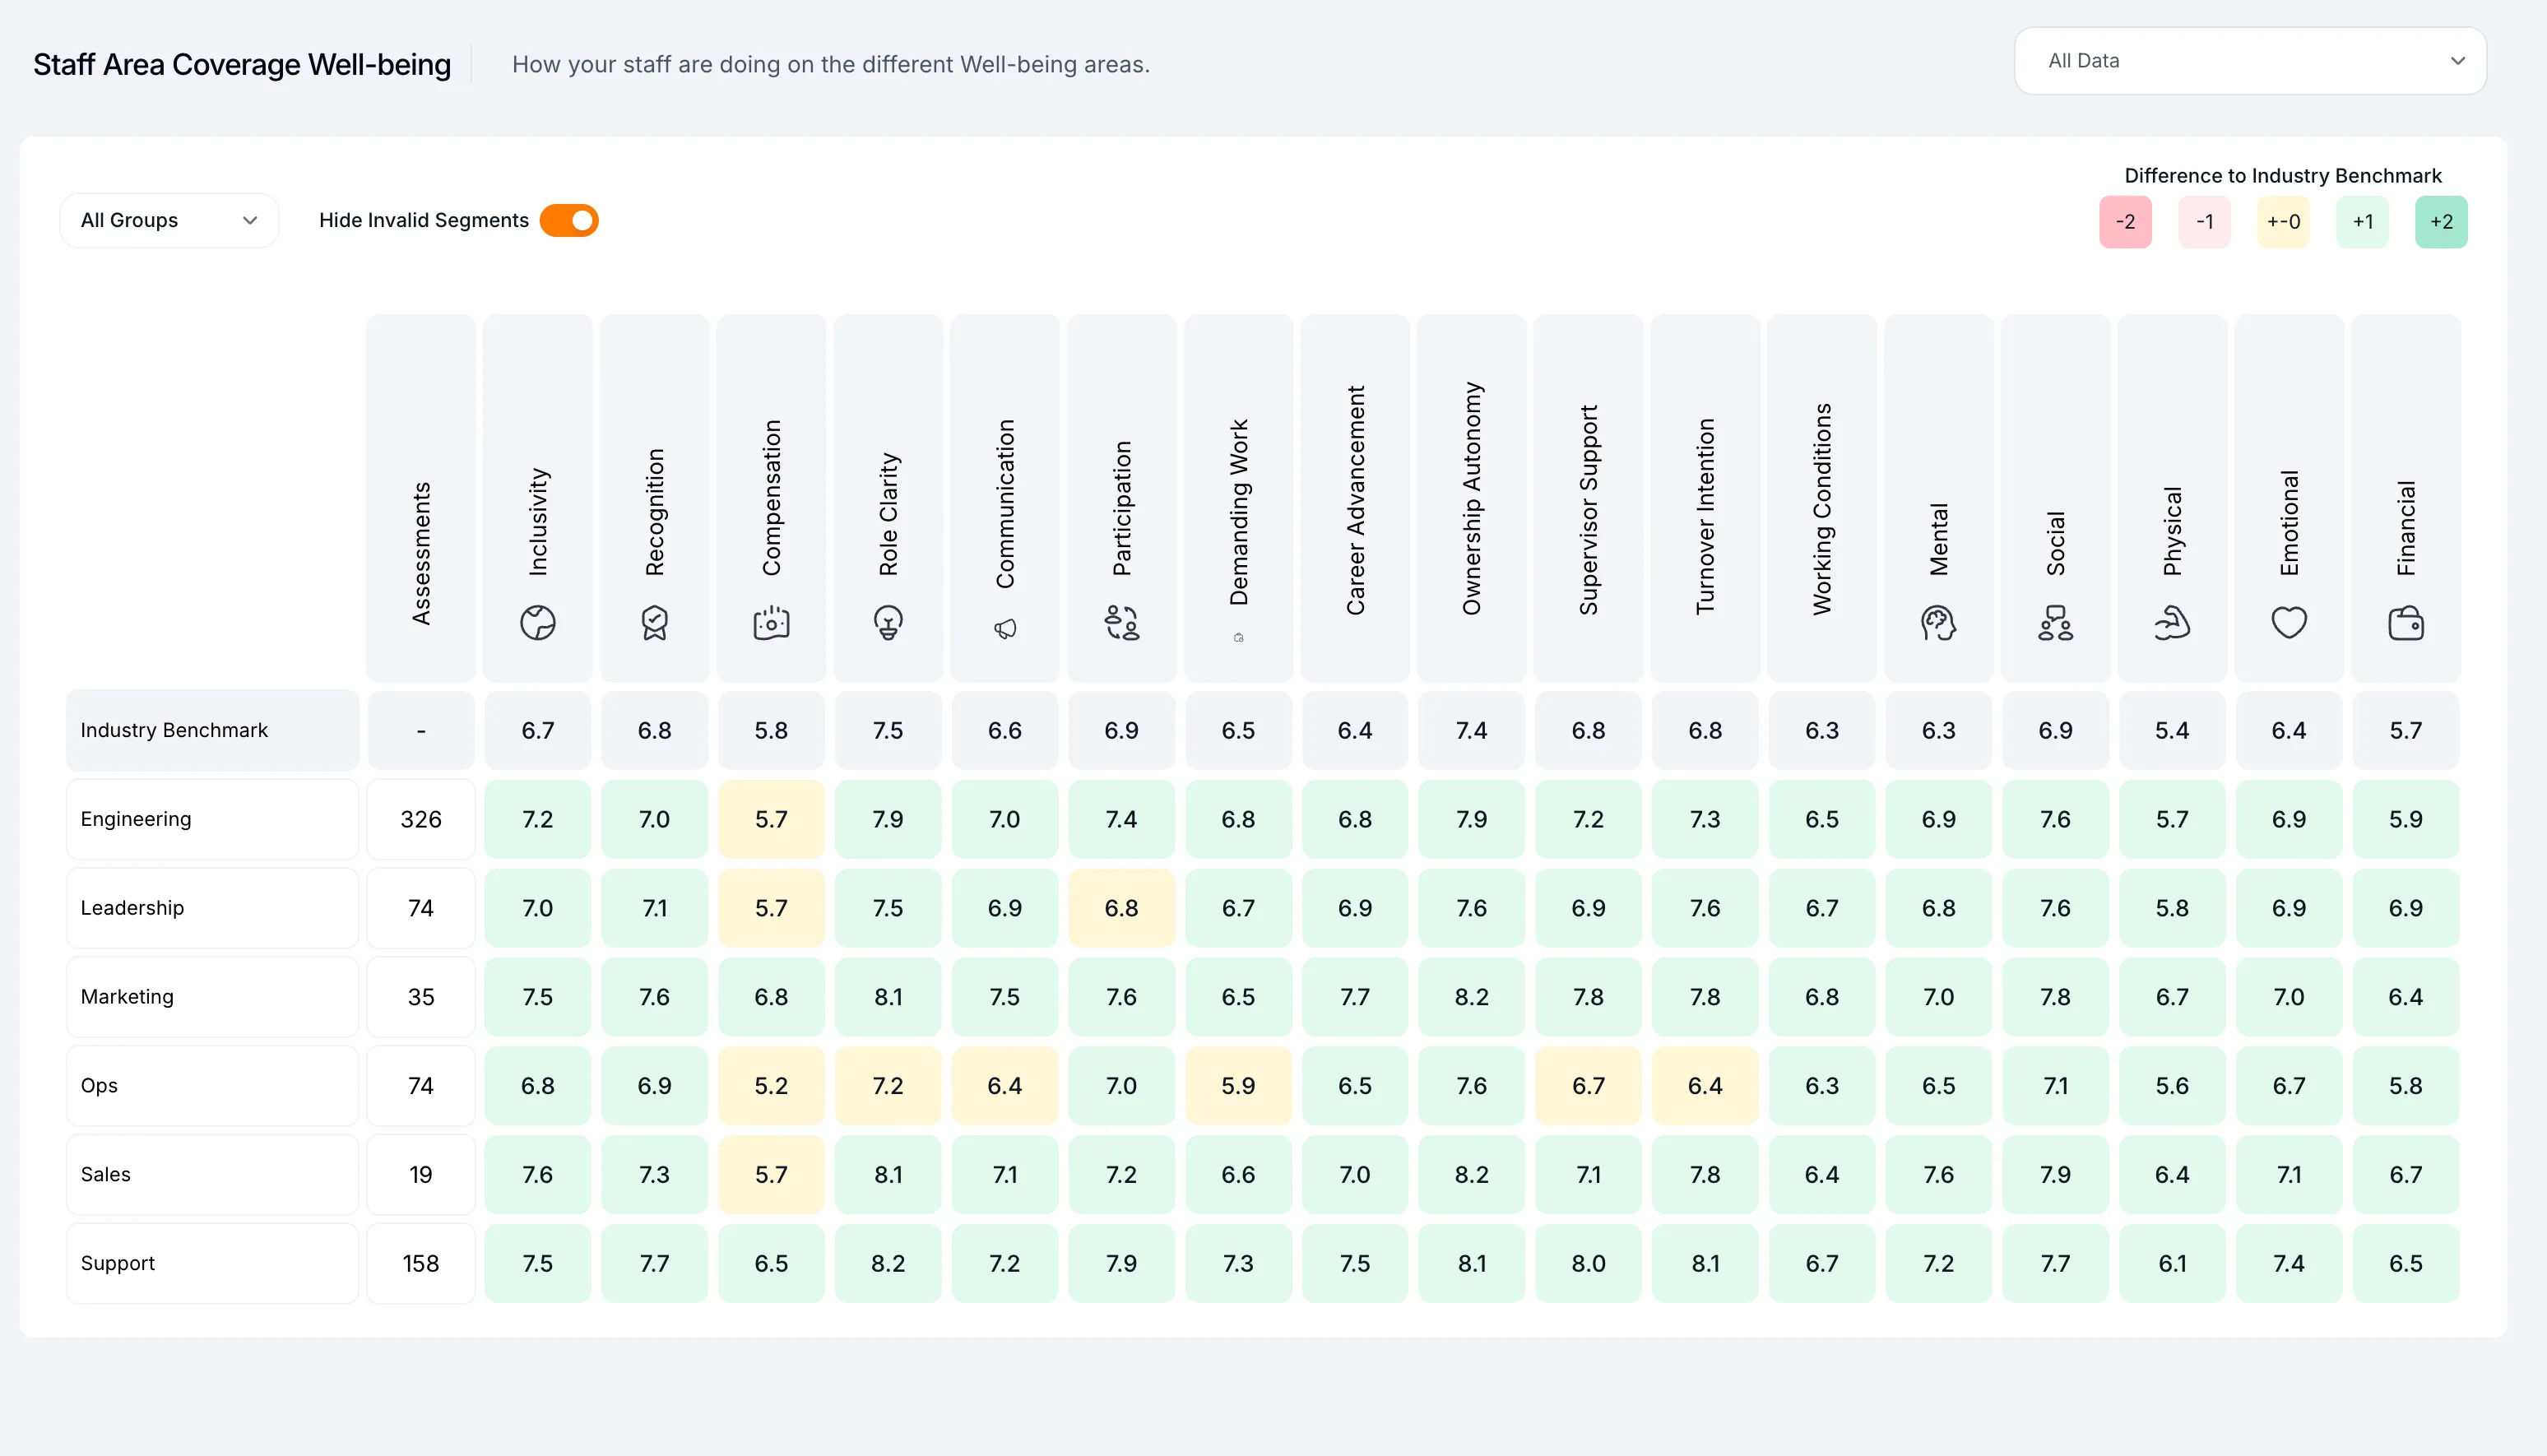Click the +2 benchmark legend chip
The height and width of the screenshot is (1456, 2547).
[x=2441, y=221]
